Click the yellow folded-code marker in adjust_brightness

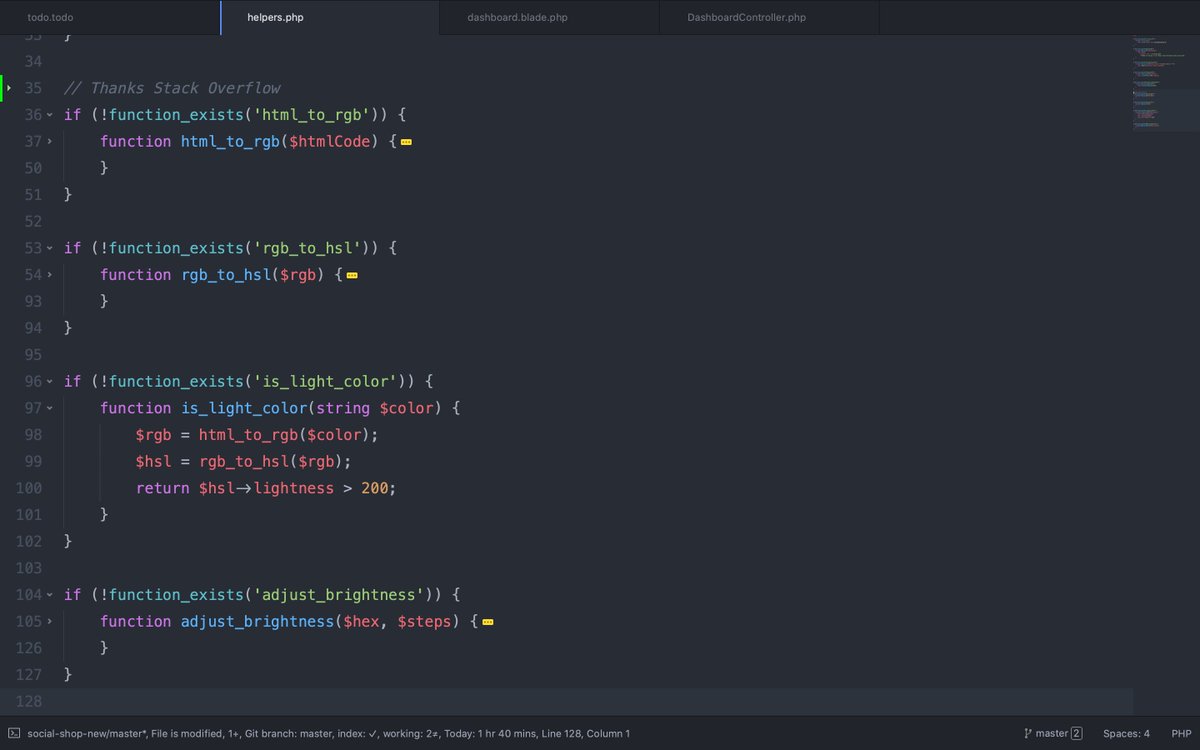487,621
